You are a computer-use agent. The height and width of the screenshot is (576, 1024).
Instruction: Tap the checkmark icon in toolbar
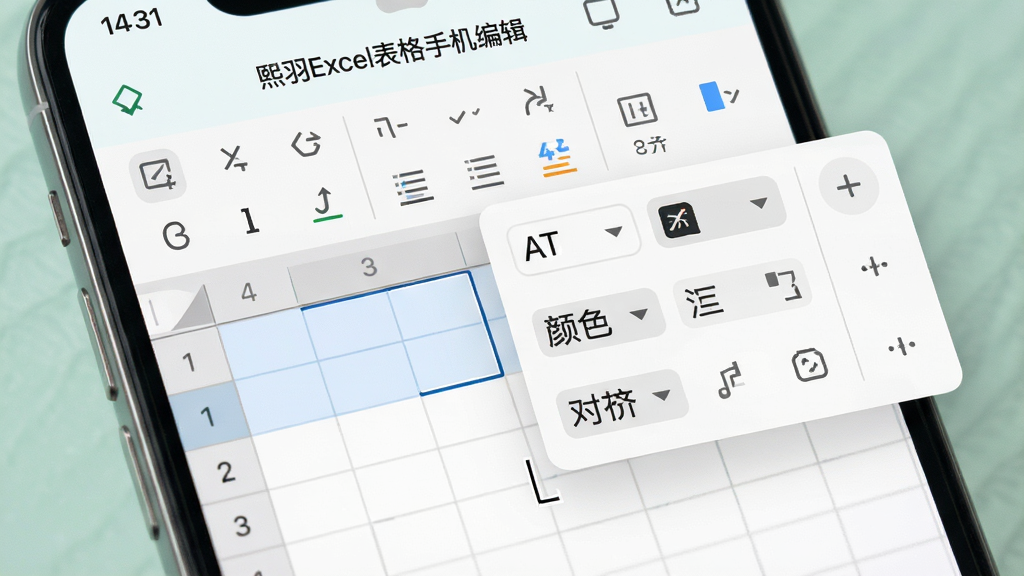click(x=465, y=116)
